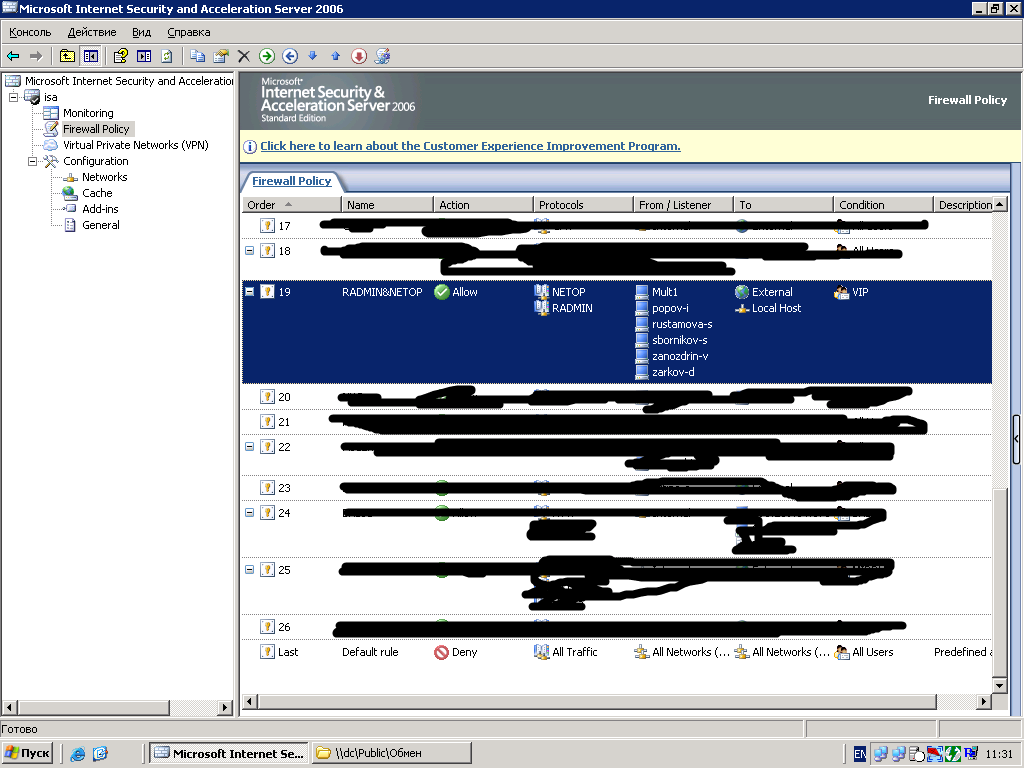Screen dimensions: 1024x768
Task: Select the isa server node
Action: pos(50,97)
